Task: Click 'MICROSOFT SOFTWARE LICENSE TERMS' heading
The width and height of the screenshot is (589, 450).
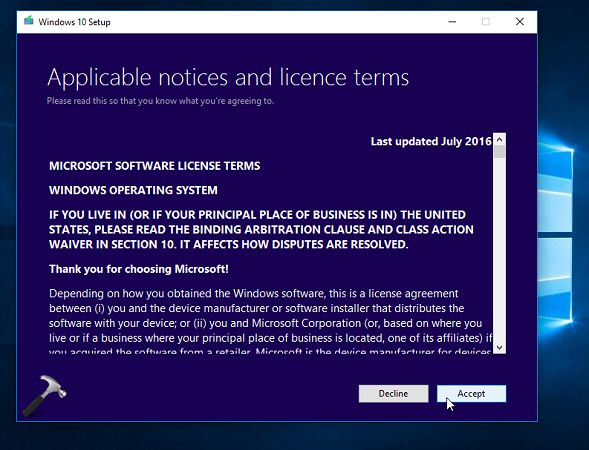Action: (x=154, y=166)
